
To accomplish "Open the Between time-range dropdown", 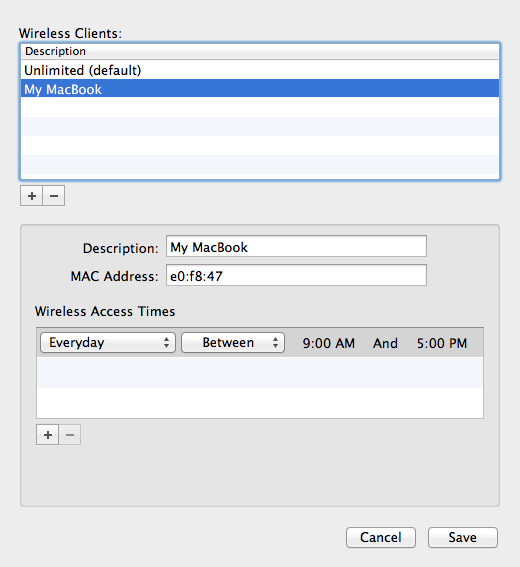I will coord(233,342).
